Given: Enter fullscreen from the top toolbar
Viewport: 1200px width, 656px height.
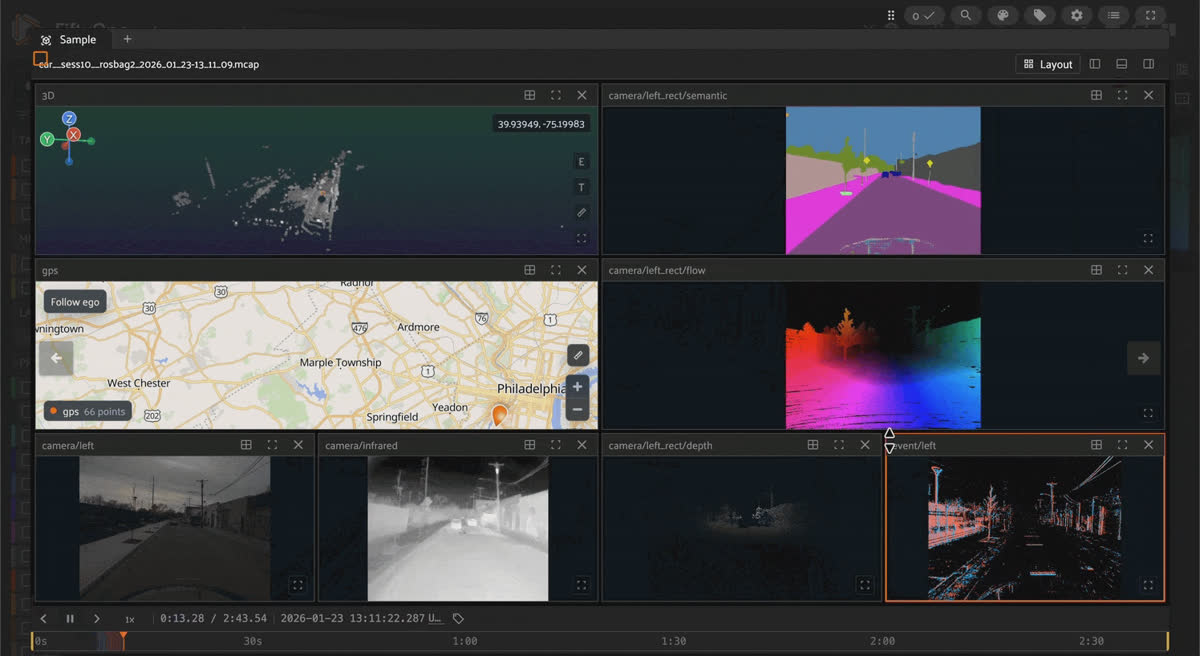Looking at the screenshot, I should (1151, 15).
